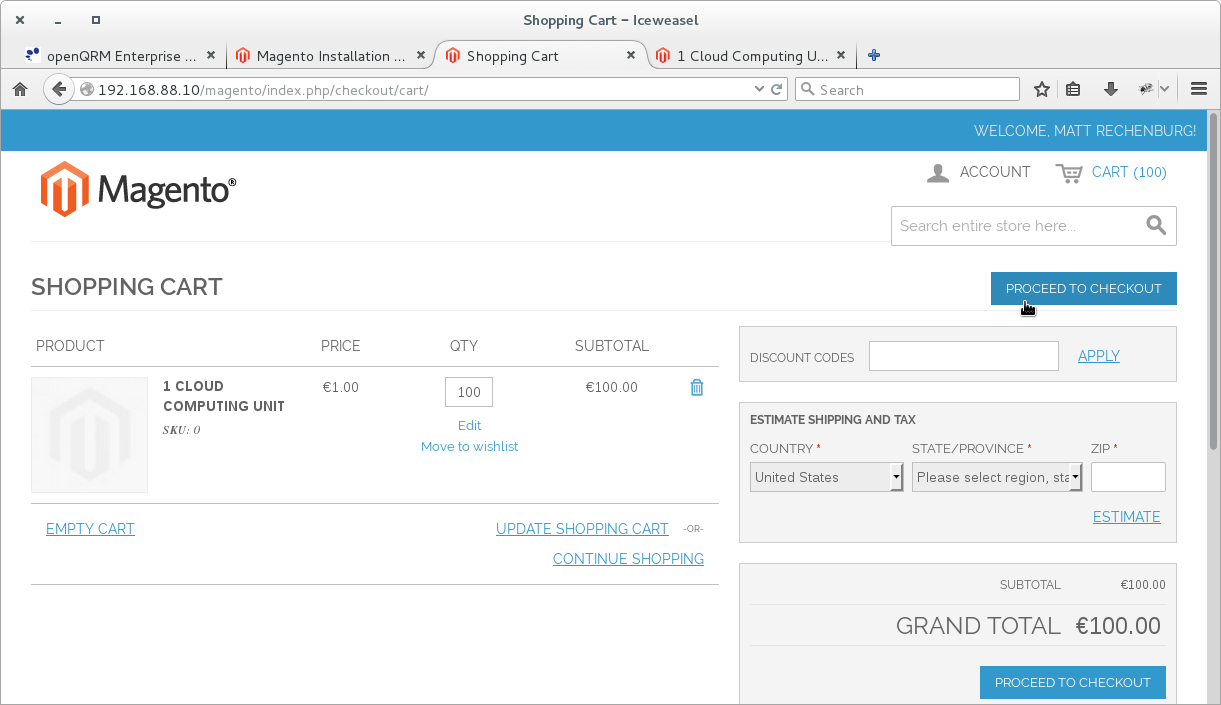Bookmark this page with the star icon
The image size is (1221, 705).
1042,89
